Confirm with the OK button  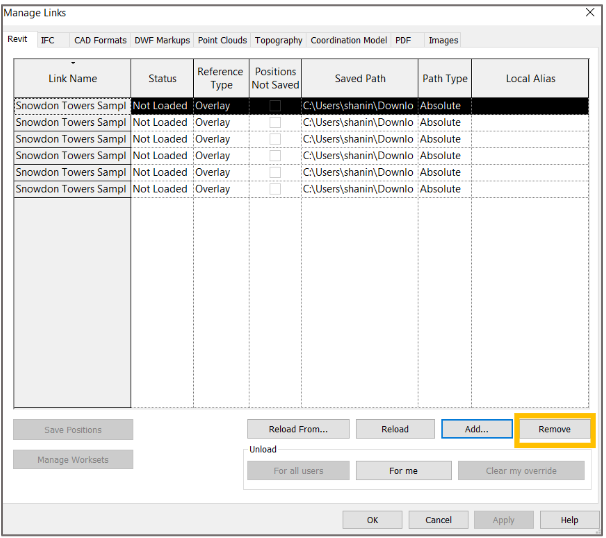coord(372,520)
